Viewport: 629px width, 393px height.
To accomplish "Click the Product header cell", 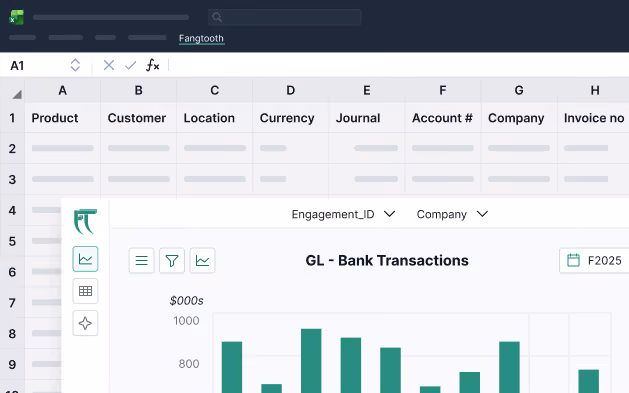I will (x=63, y=118).
